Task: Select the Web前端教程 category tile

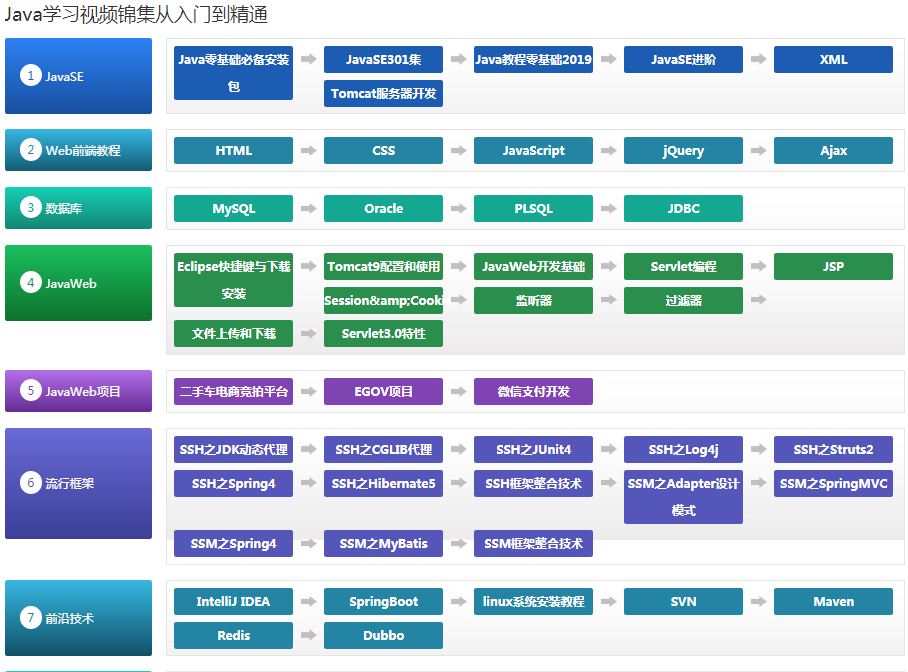Action: coord(78,150)
